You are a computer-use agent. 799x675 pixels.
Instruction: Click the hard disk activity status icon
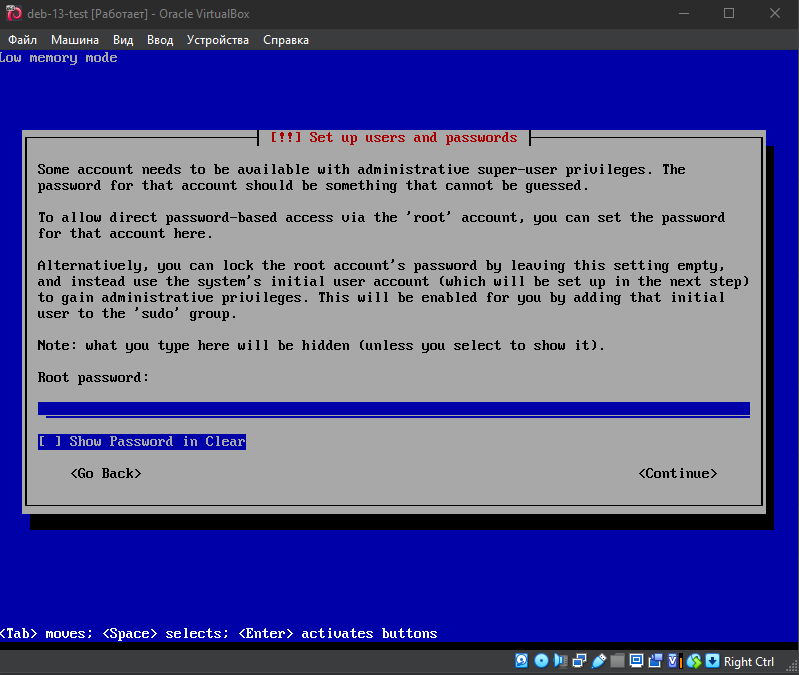522,661
